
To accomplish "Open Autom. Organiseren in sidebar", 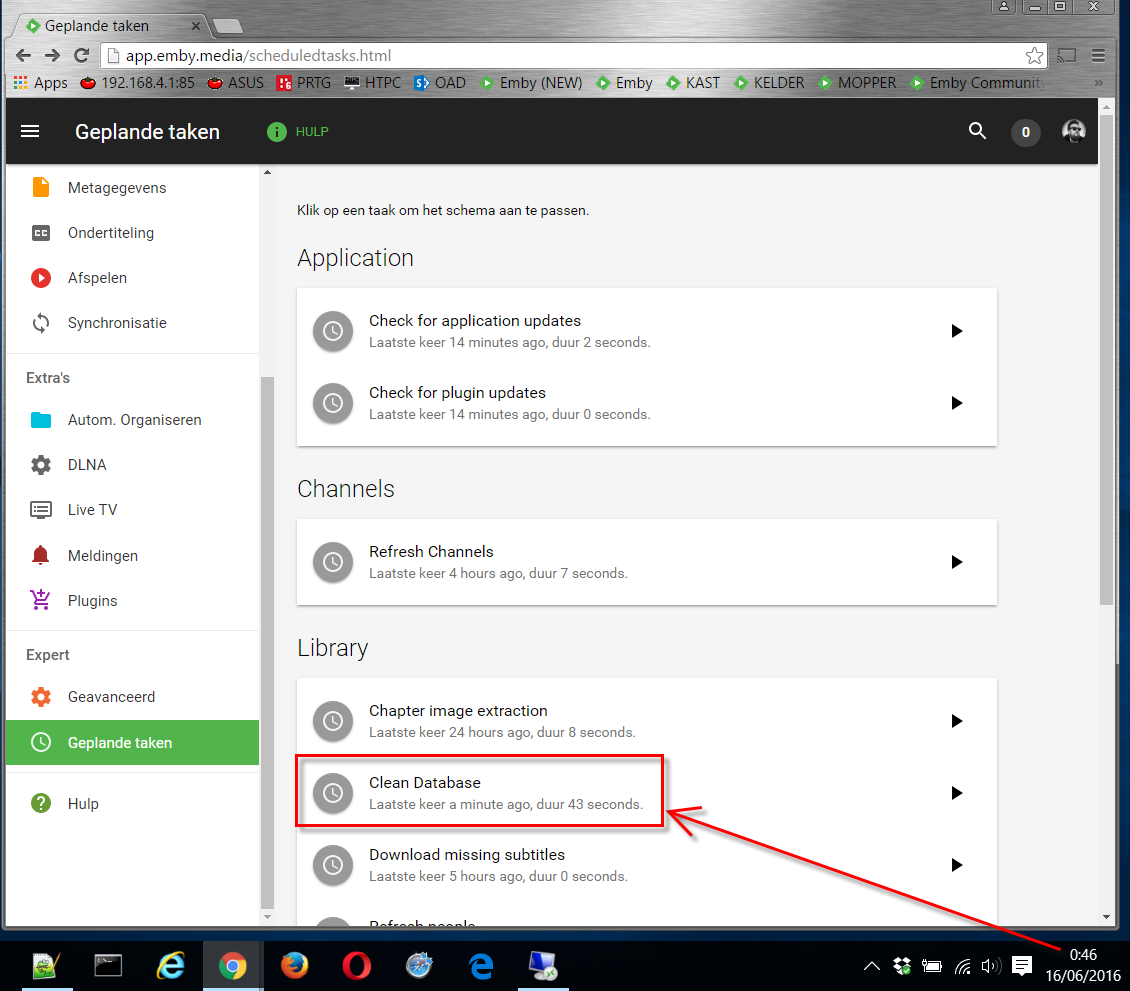I will [x=133, y=419].
